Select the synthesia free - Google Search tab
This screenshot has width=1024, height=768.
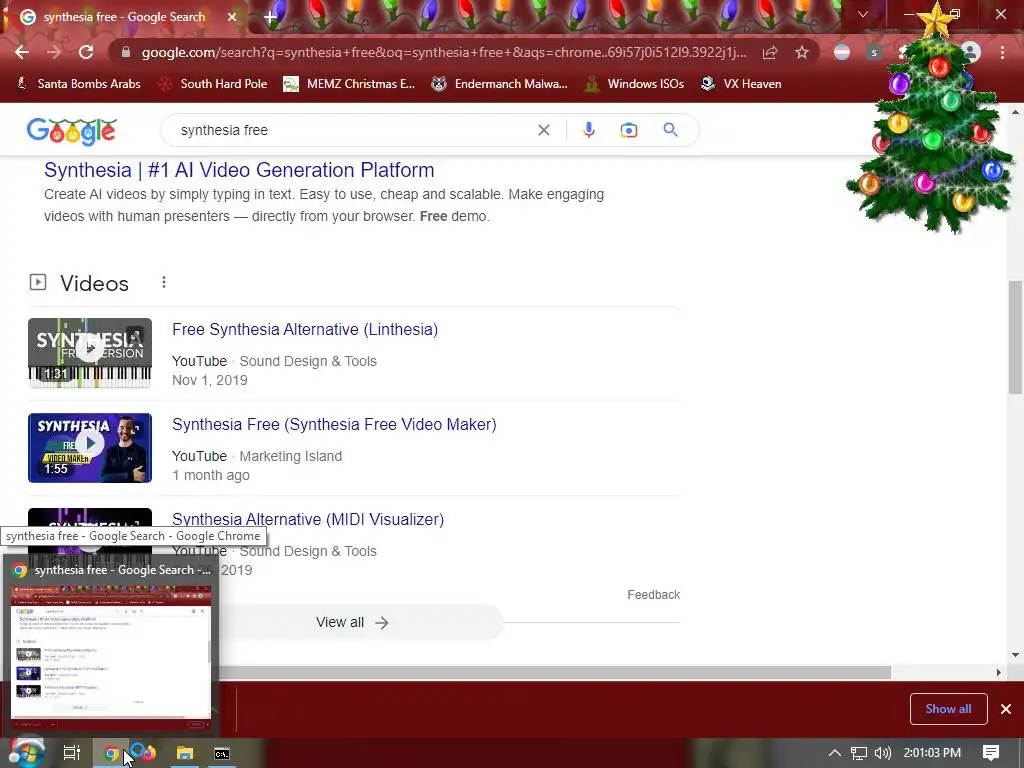[x=124, y=17]
